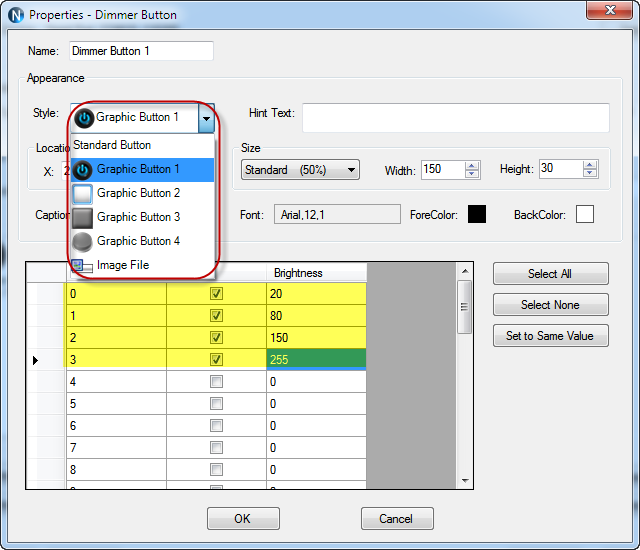This screenshot has width=640, height=550.
Task: Check the checkbox in row 6
Action: click(216, 426)
